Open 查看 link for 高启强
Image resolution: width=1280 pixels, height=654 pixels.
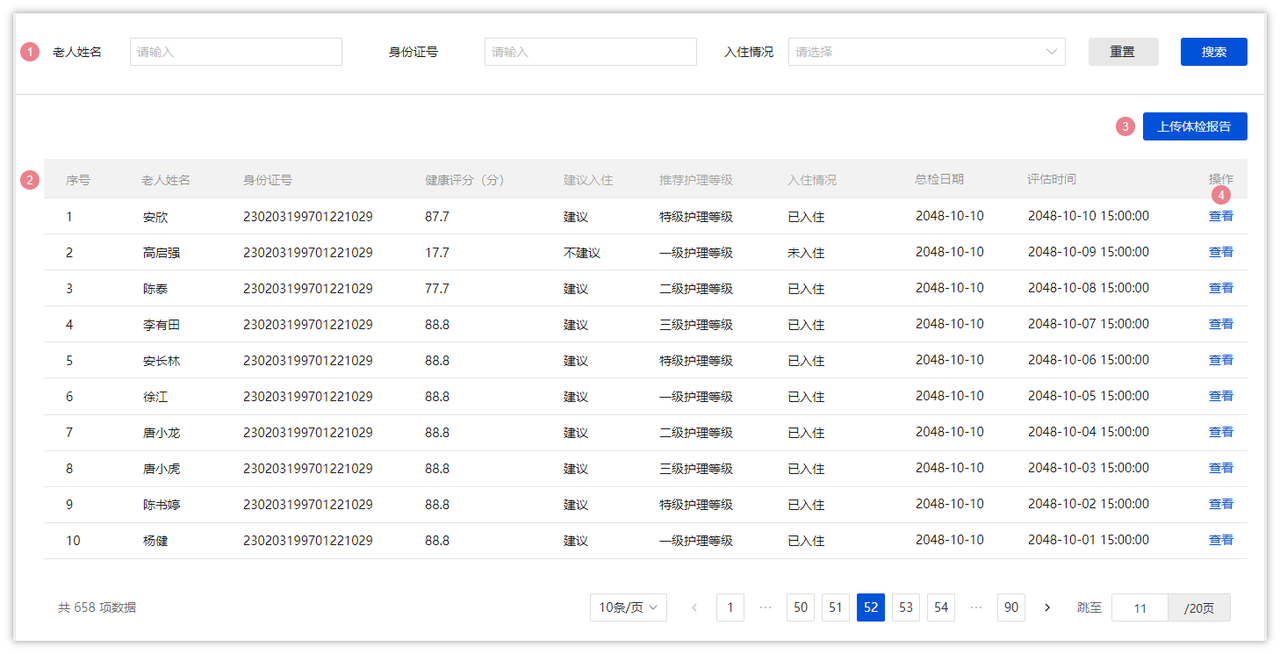(x=1221, y=252)
